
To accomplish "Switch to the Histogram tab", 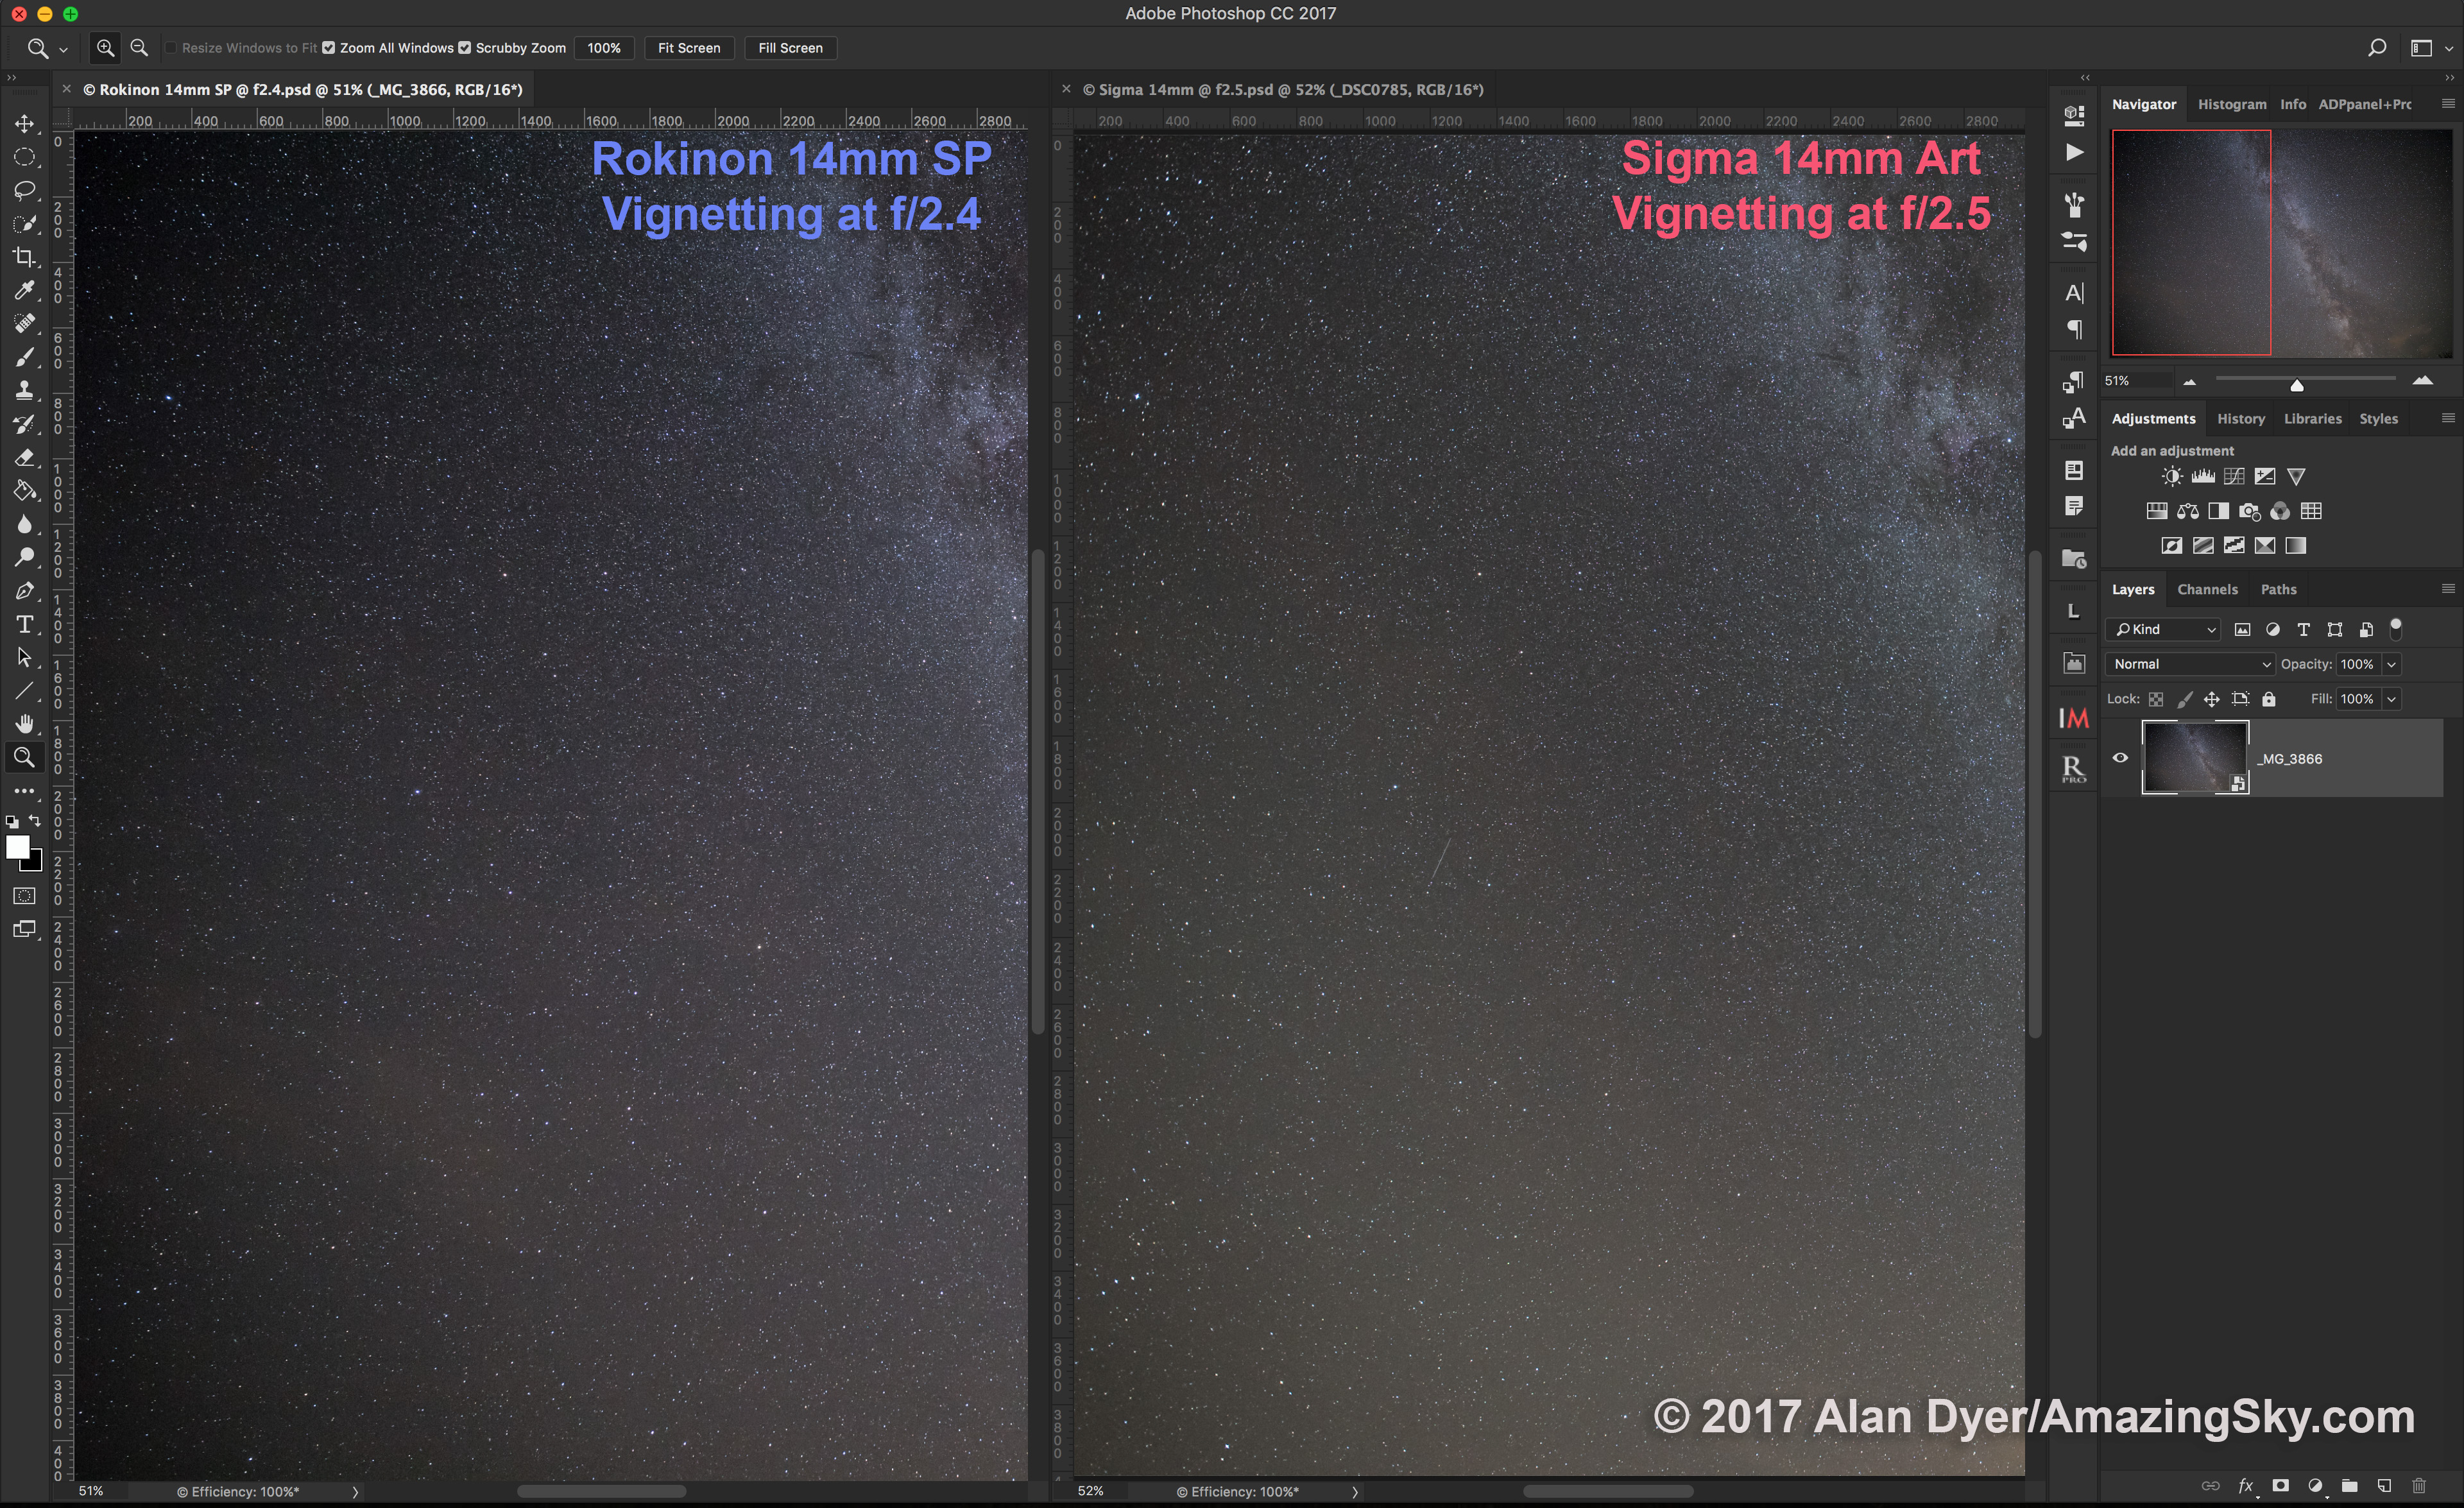I will [x=2231, y=104].
